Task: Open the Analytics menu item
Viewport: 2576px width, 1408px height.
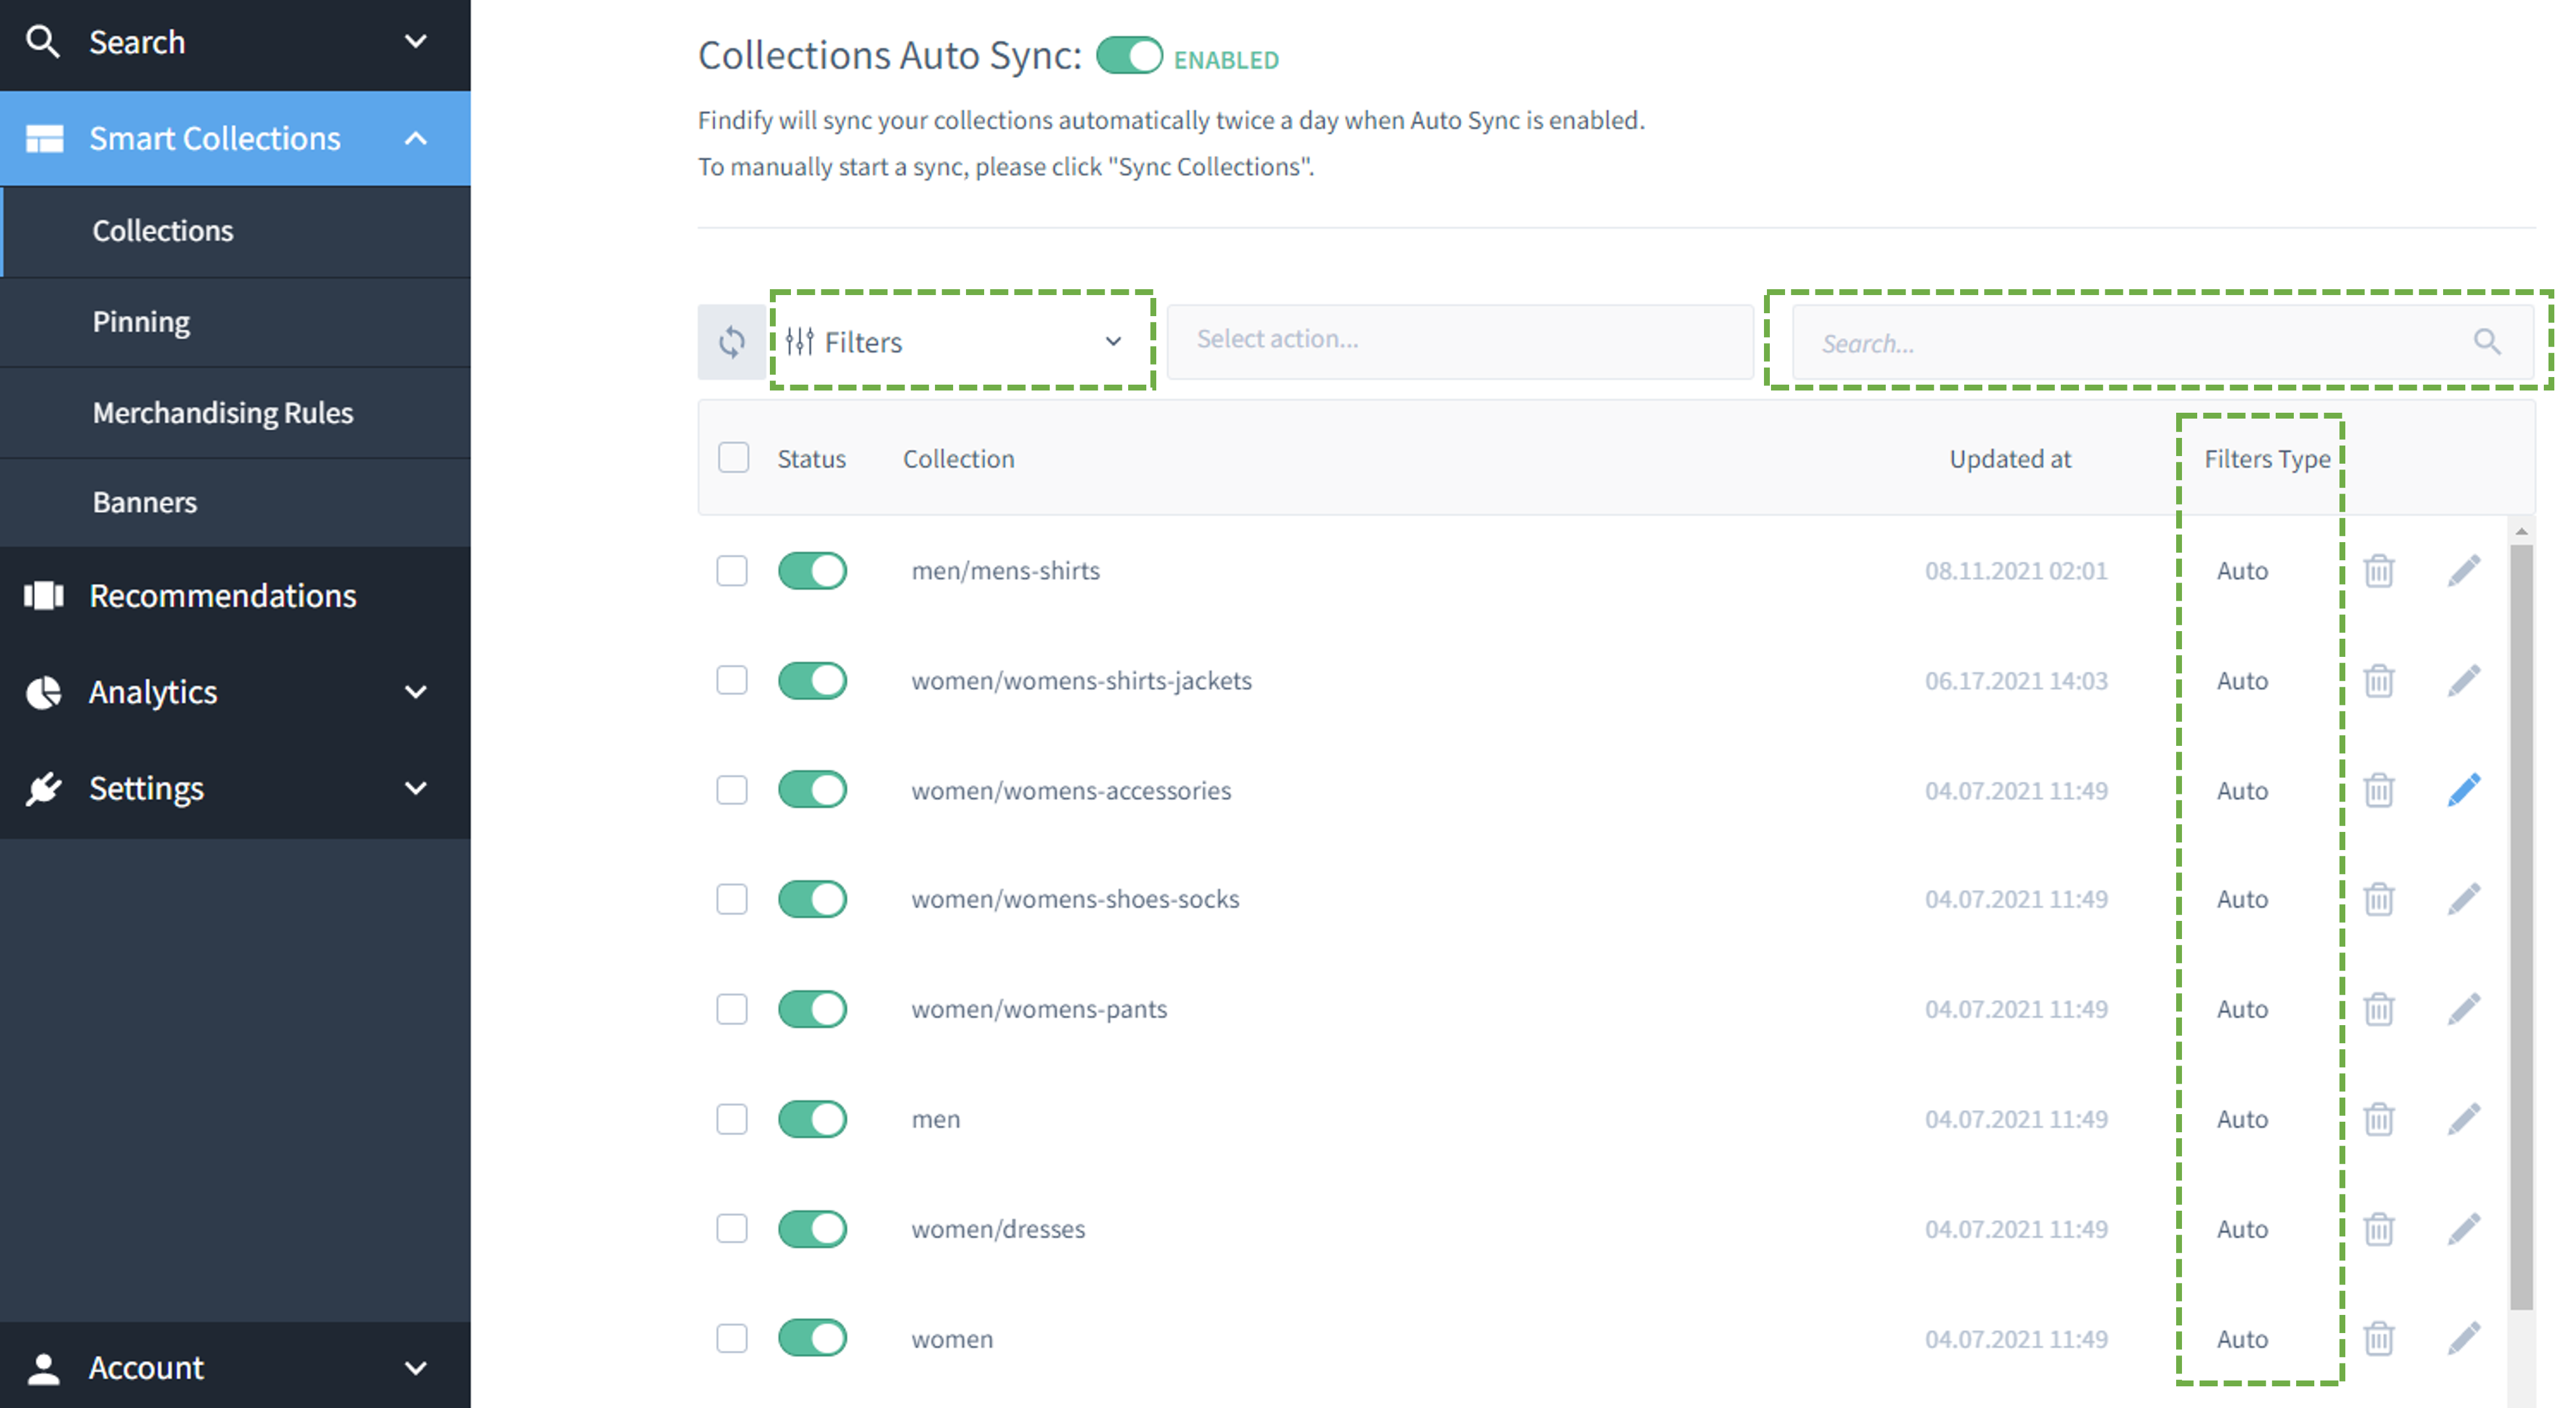Action: [x=236, y=692]
